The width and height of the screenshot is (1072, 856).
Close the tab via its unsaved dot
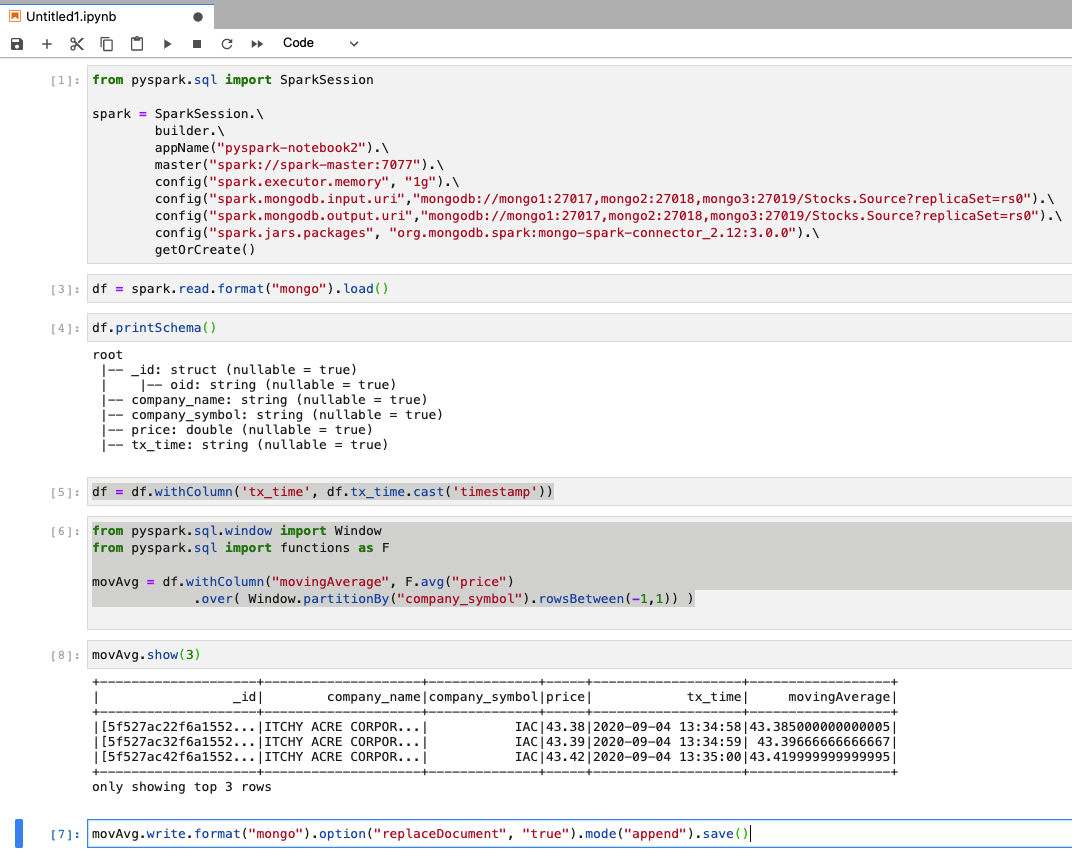[x=197, y=17]
